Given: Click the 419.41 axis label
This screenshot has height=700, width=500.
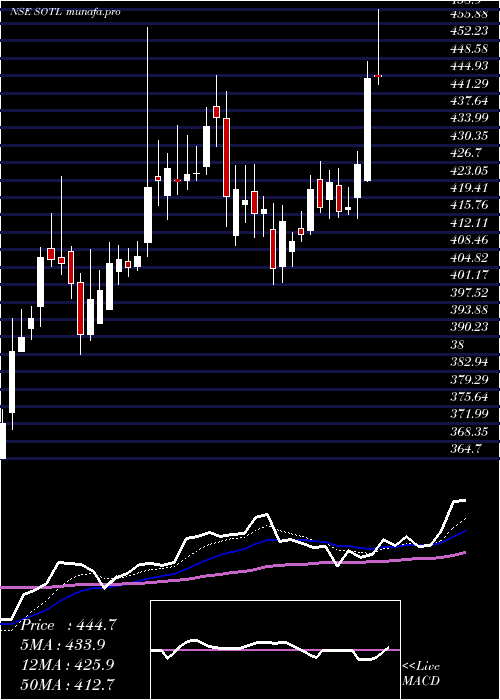Looking at the screenshot, I should pyautogui.click(x=469, y=188).
